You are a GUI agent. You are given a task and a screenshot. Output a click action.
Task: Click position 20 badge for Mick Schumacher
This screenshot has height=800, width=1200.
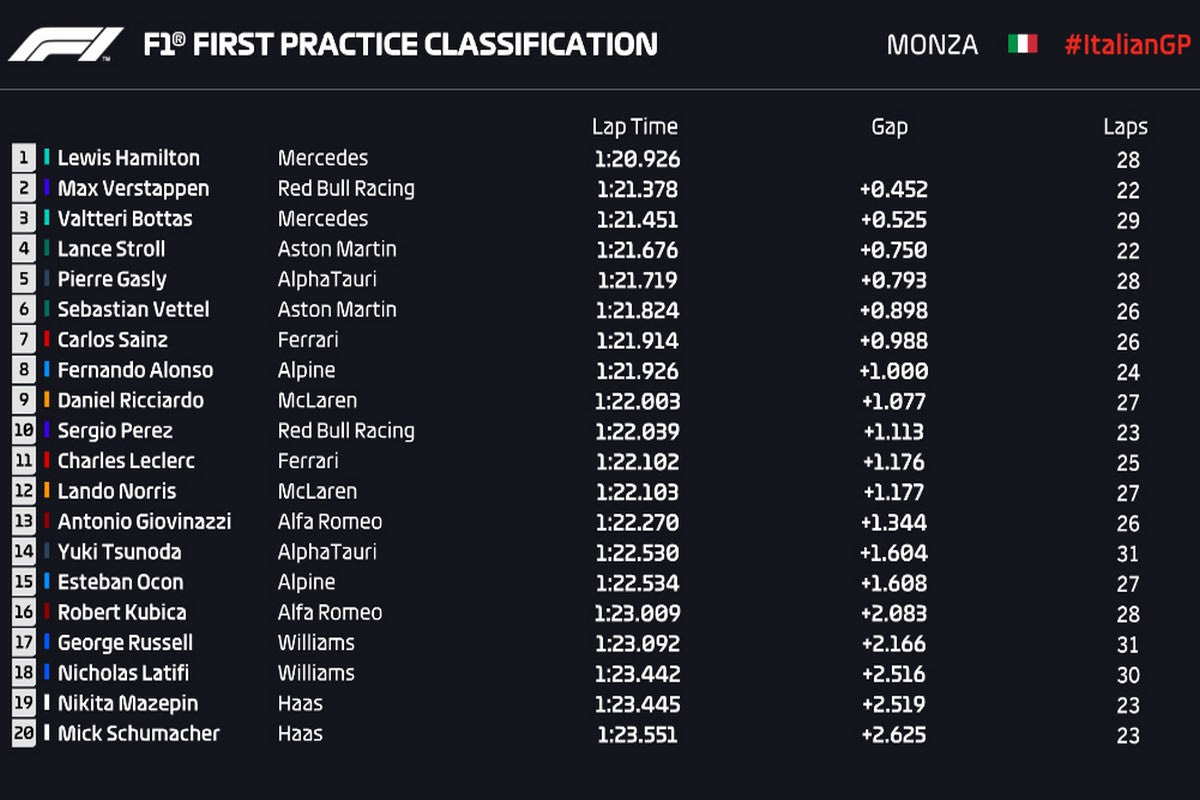(x=23, y=734)
